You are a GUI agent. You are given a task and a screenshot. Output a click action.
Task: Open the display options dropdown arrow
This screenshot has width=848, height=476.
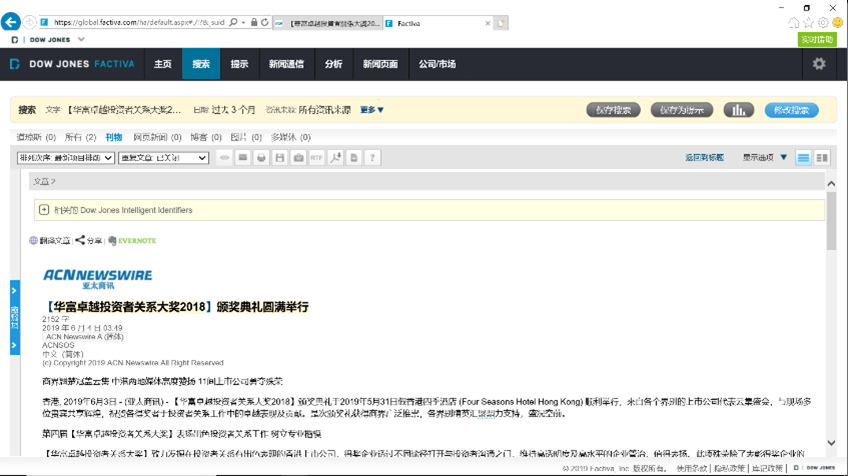(x=784, y=157)
